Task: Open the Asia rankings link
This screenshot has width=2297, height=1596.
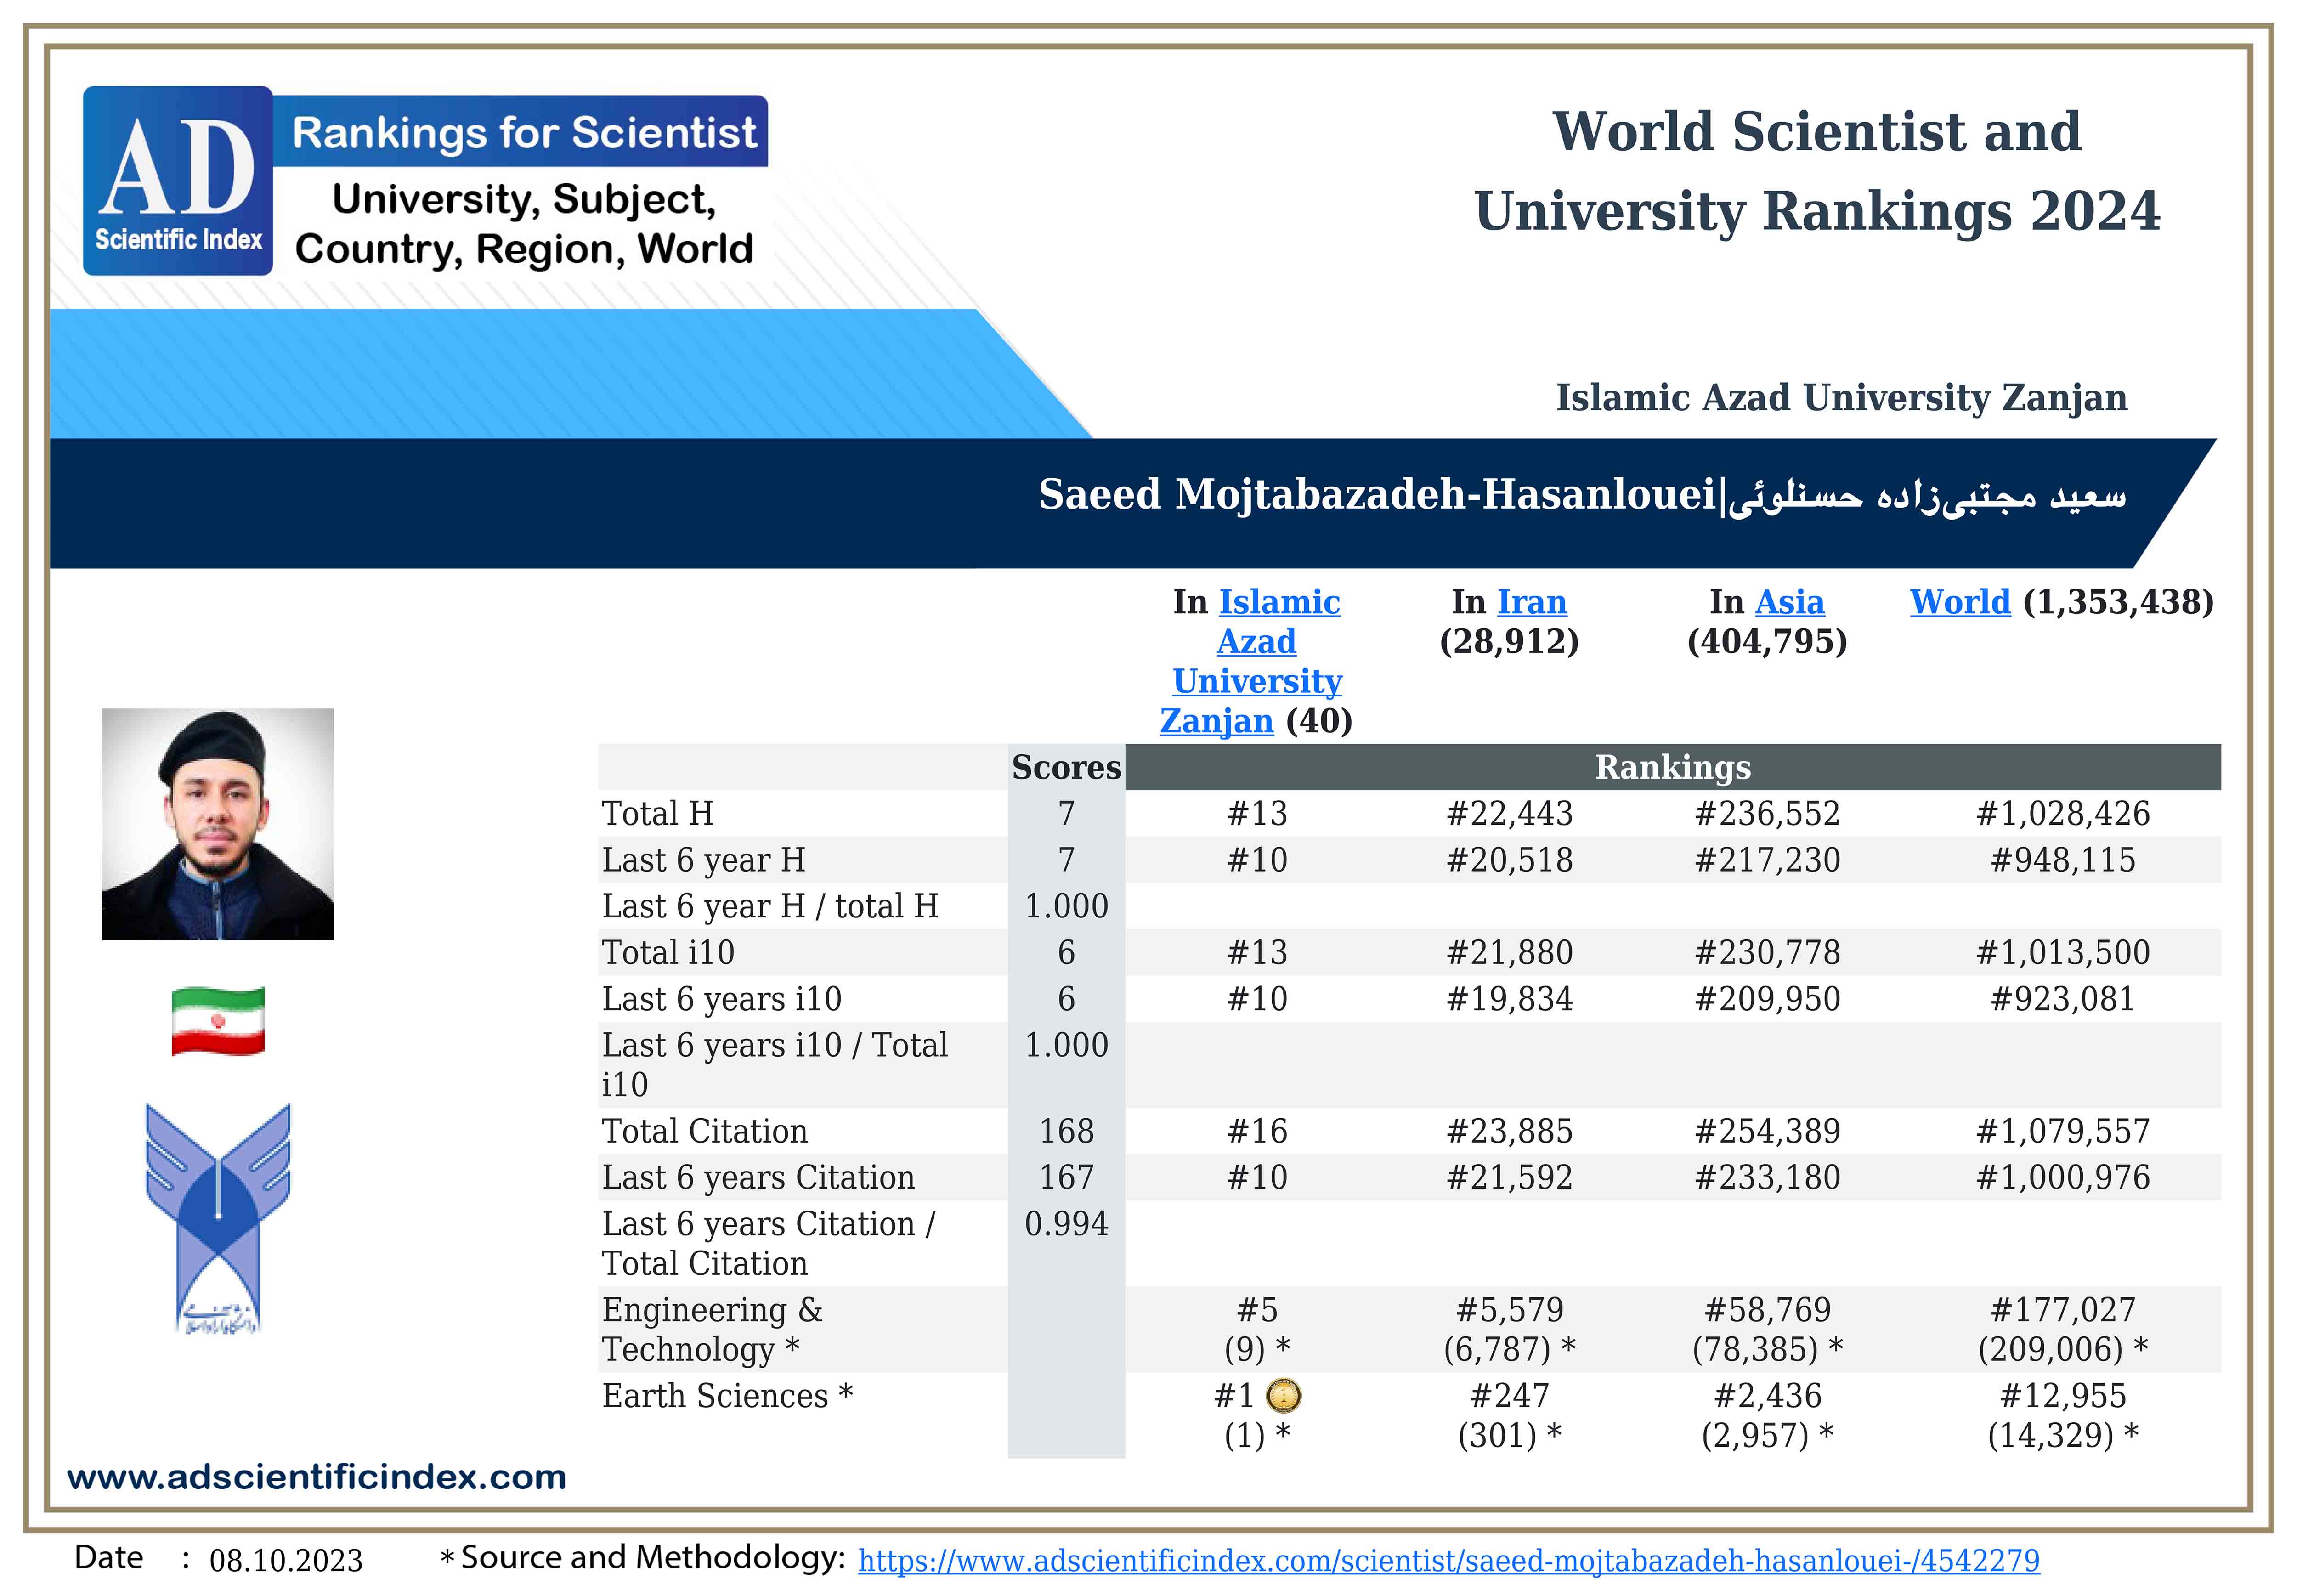Action: point(1789,602)
